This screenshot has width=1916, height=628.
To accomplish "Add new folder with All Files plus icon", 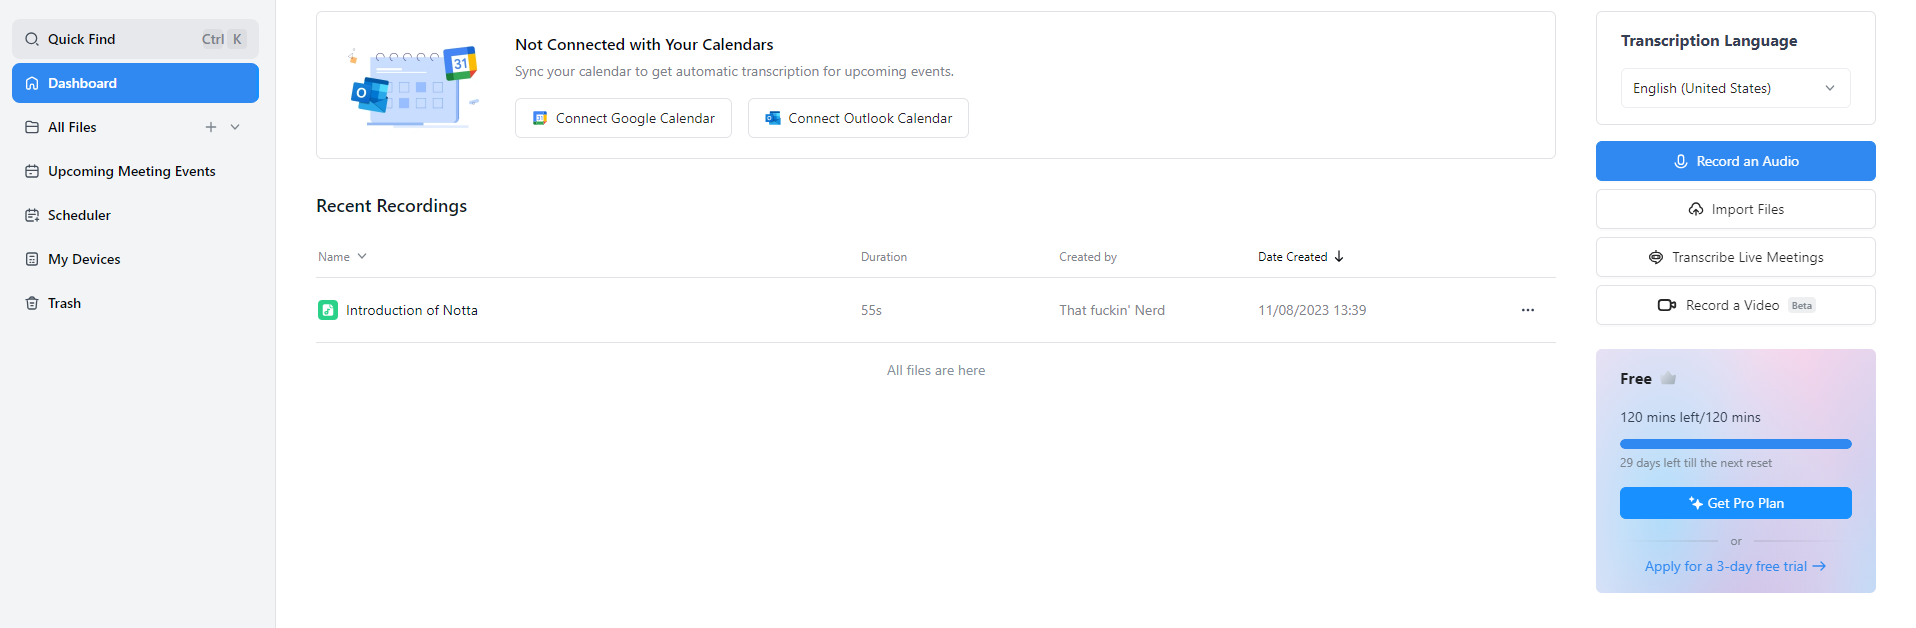I will 211,127.
